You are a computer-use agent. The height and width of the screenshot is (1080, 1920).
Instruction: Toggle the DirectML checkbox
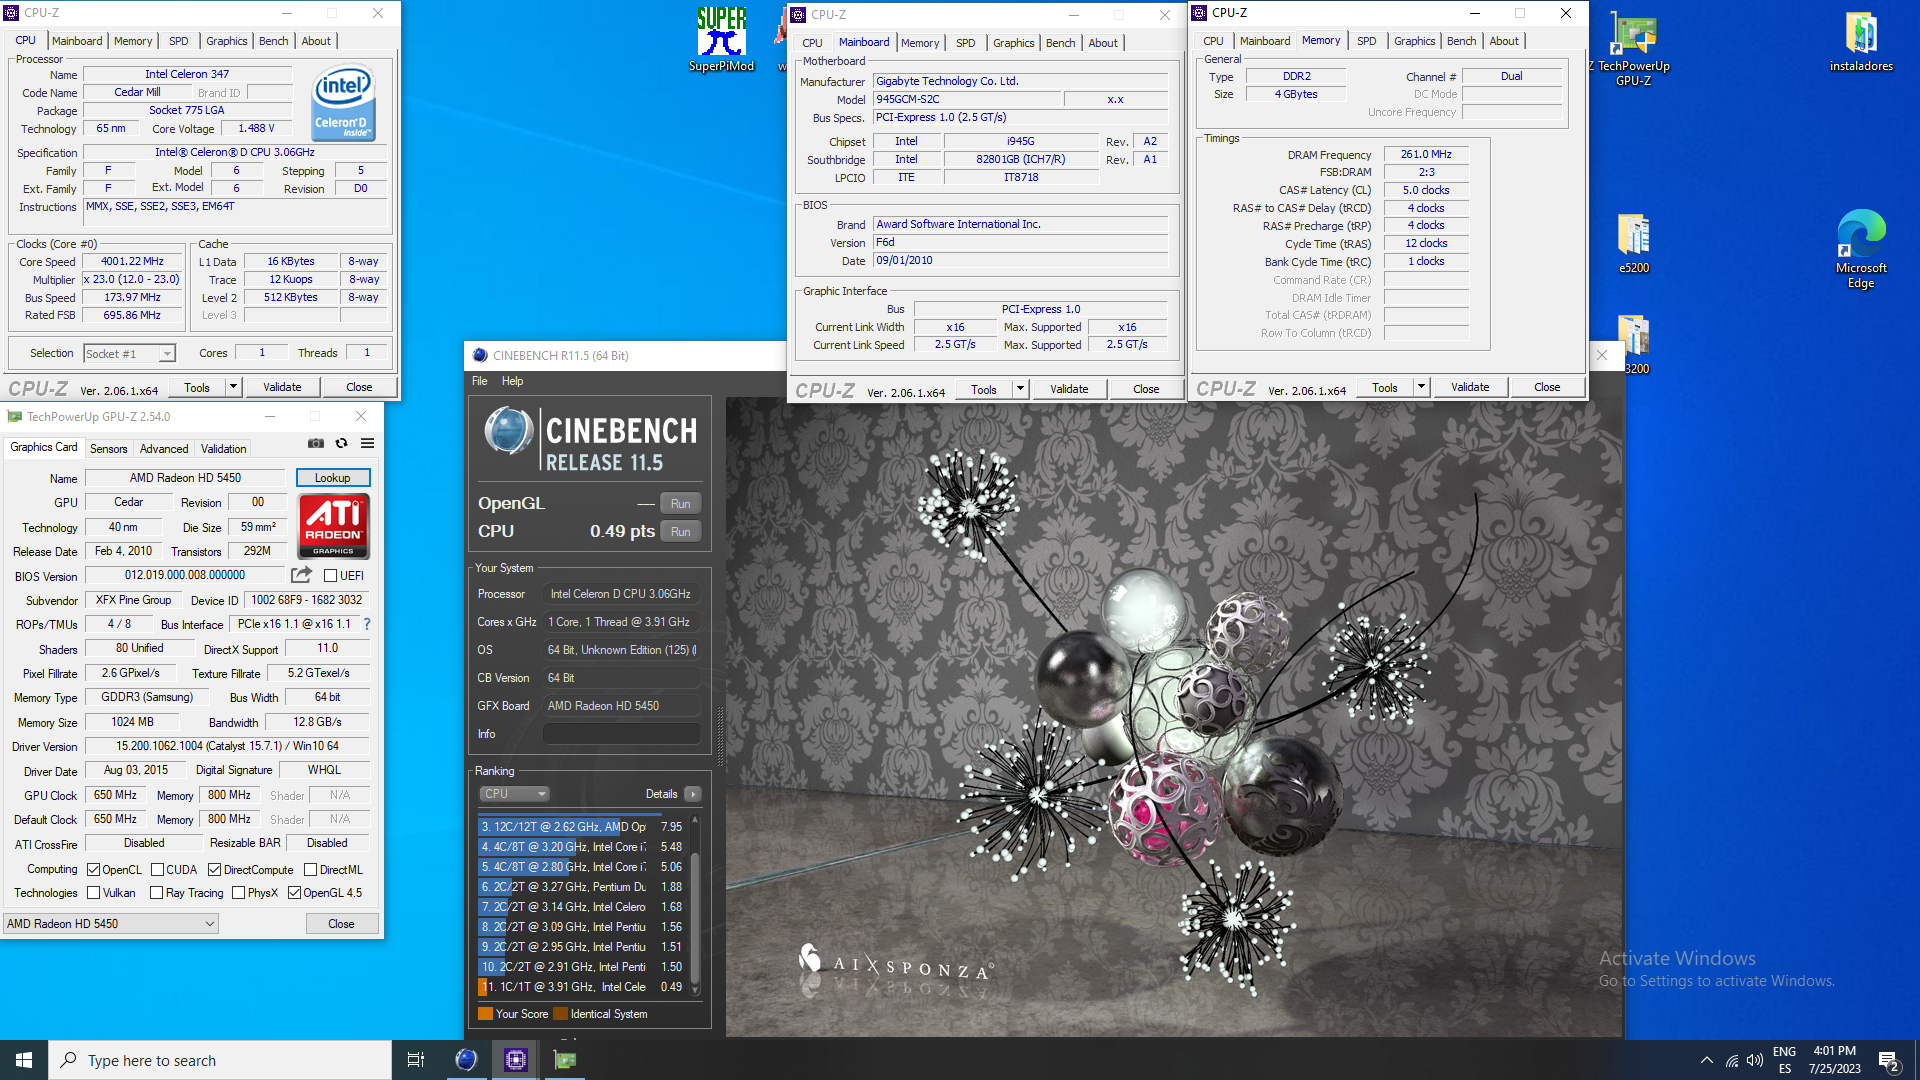pos(310,870)
